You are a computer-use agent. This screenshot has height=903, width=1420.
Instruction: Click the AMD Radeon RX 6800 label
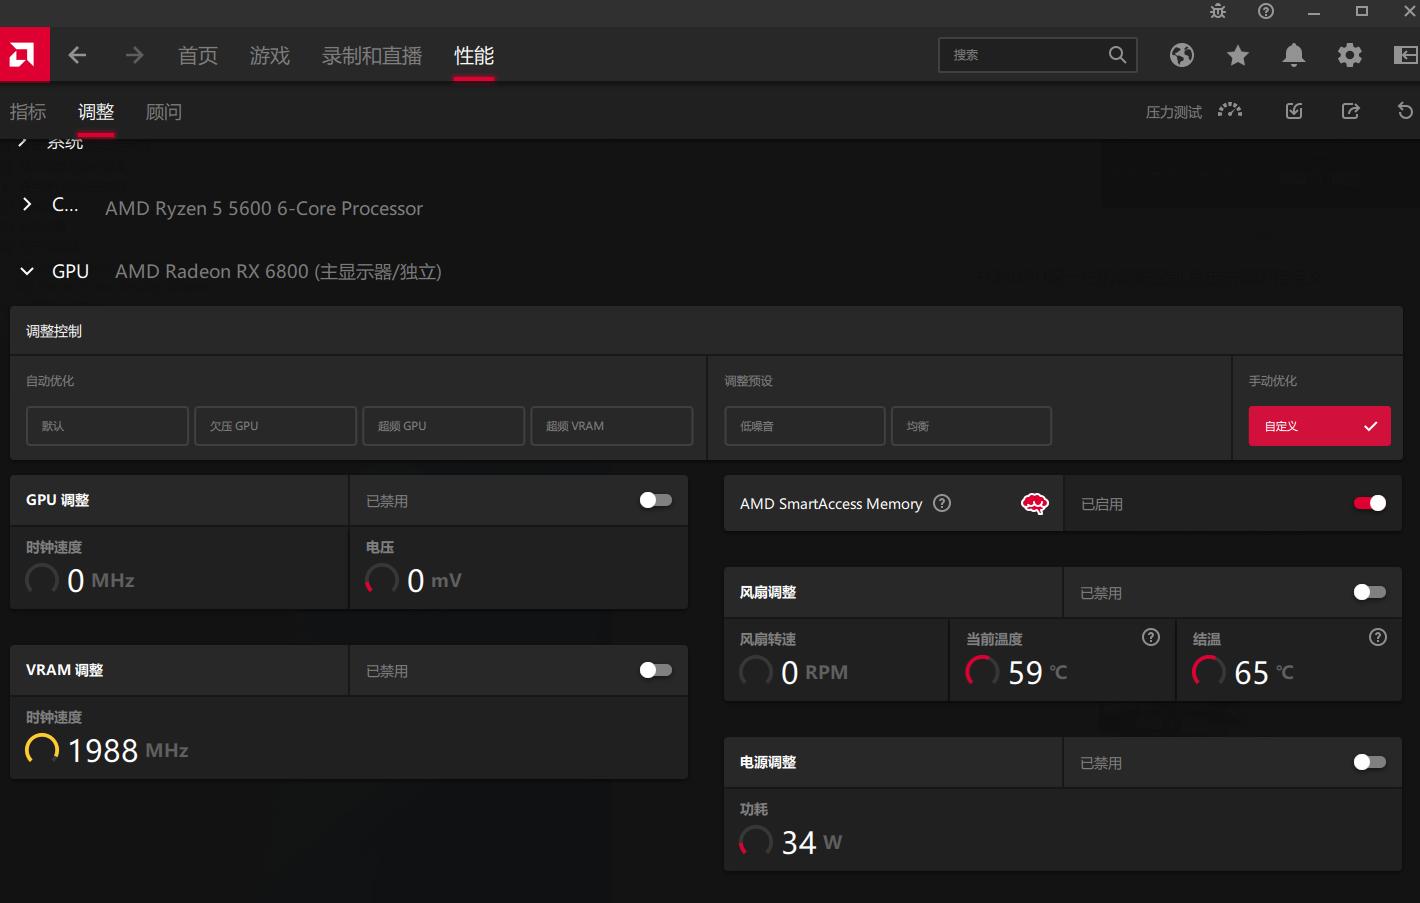click(x=278, y=271)
